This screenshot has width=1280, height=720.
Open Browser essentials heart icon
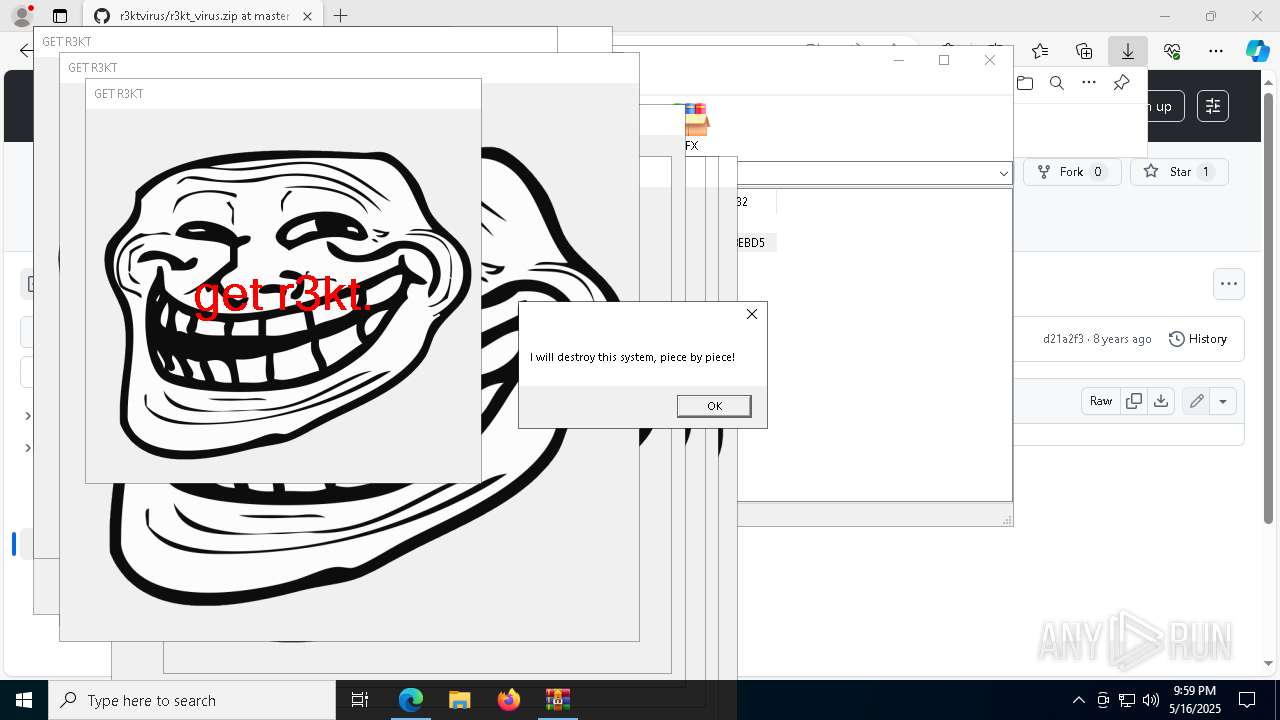pyautogui.click(x=1172, y=51)
